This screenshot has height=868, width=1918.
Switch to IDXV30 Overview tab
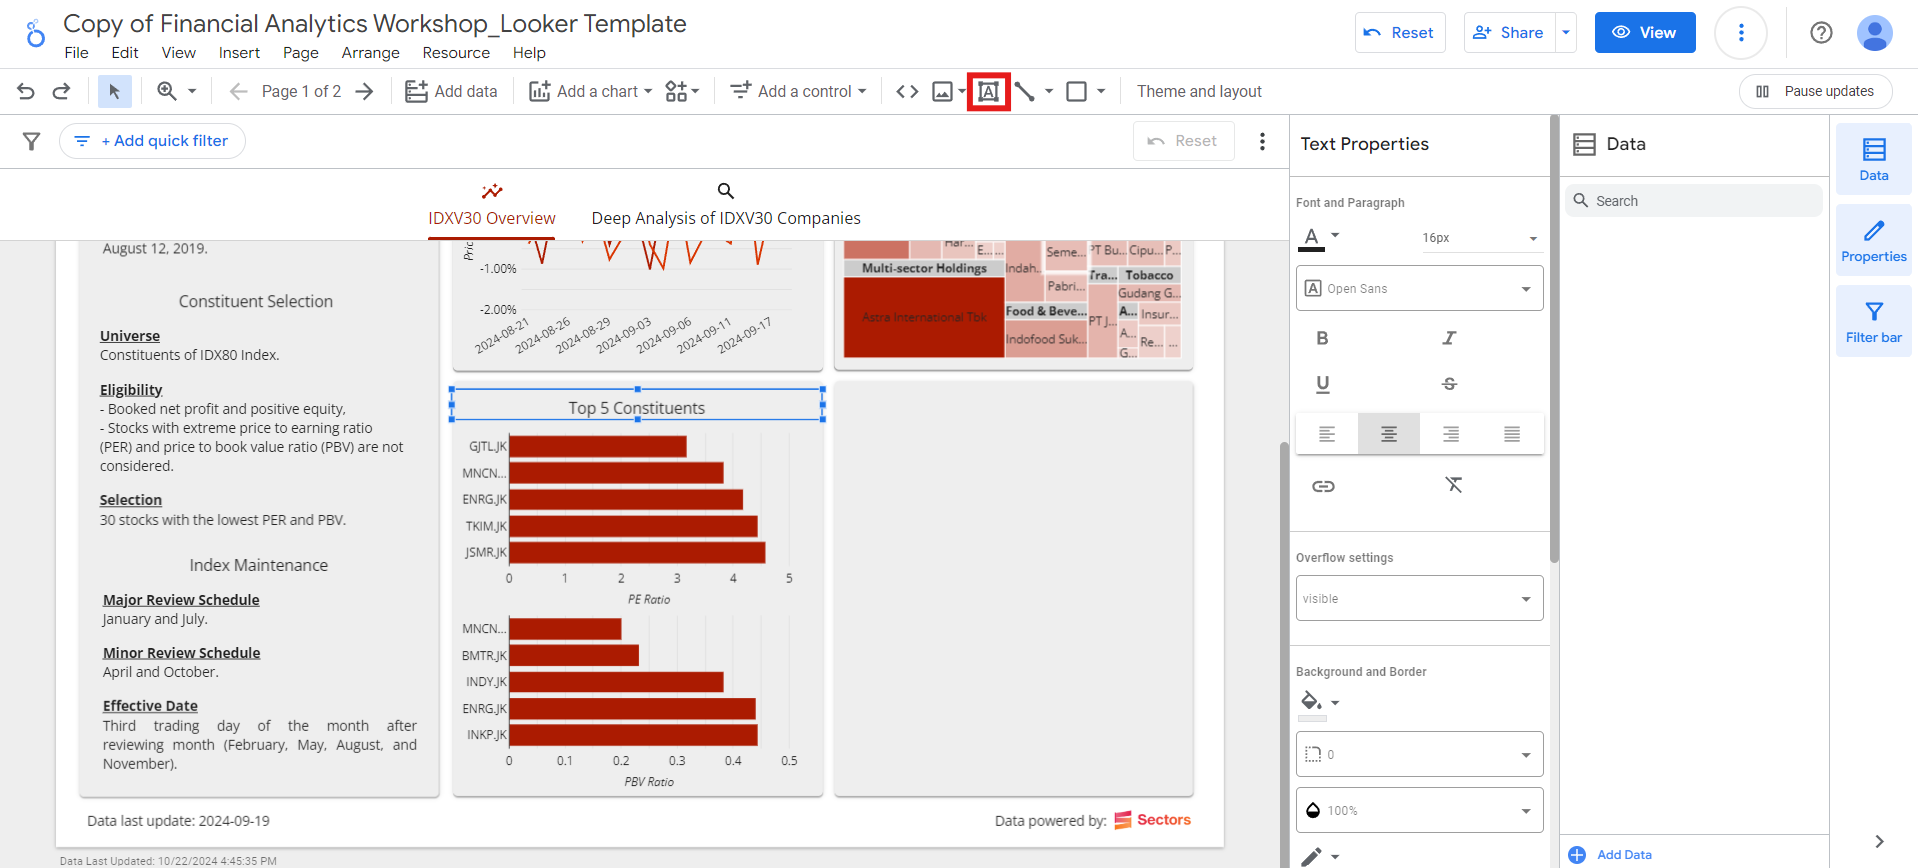pos(491,206)
